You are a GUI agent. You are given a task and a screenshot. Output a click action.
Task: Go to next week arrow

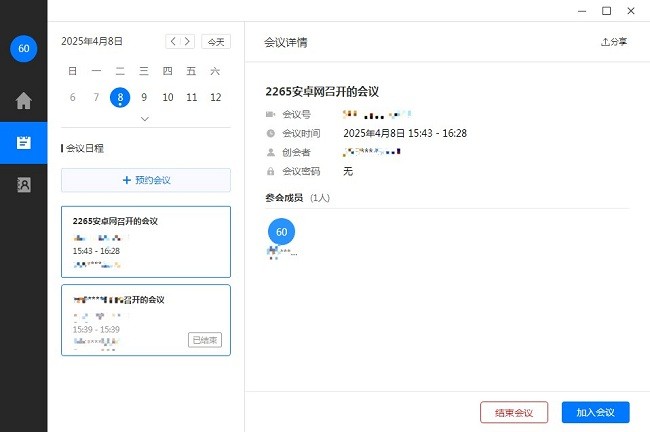[187, 42]
